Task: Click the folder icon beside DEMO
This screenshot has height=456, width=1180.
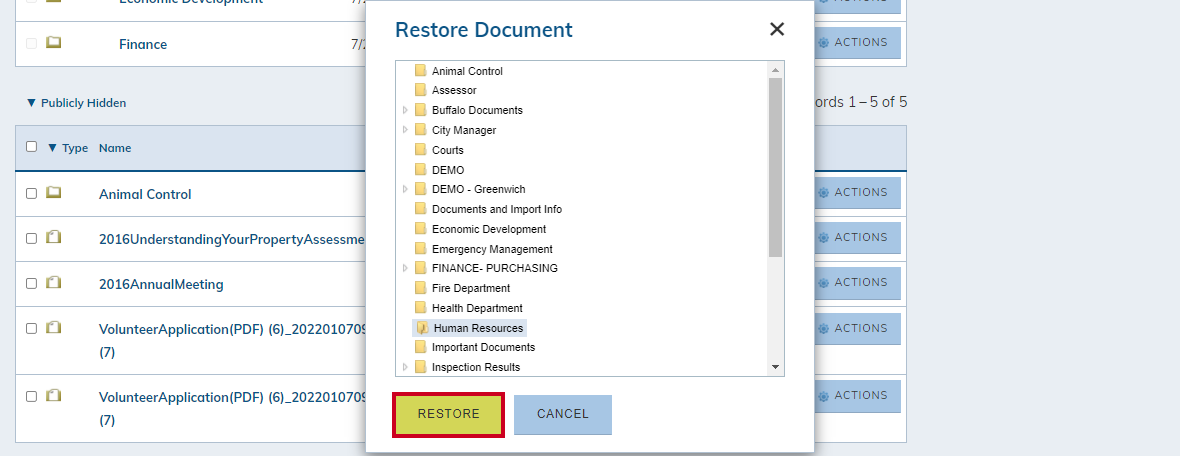Action: tap(421, 170)
